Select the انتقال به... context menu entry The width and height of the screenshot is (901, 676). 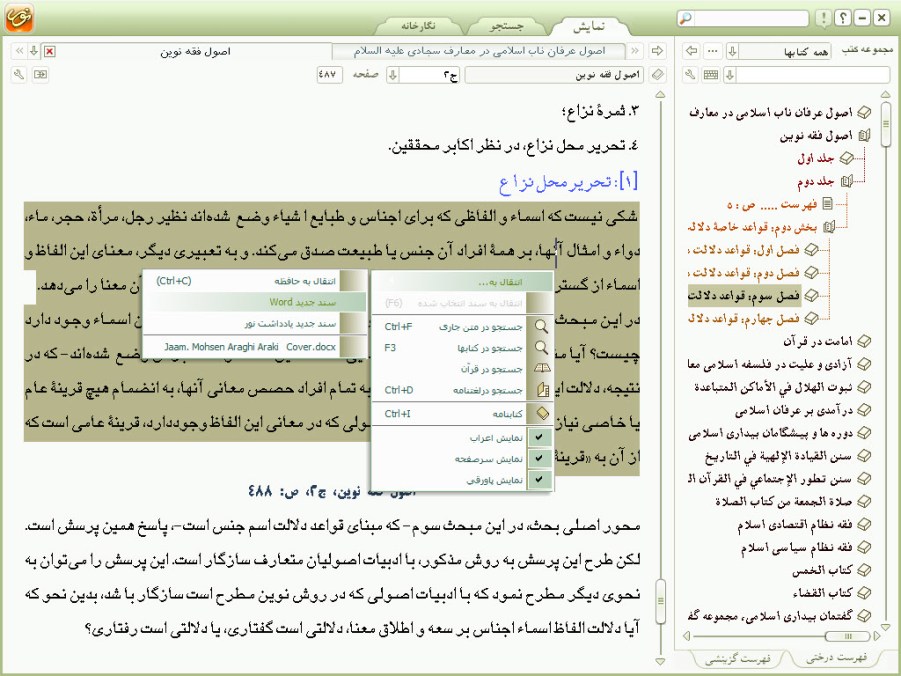463,282
